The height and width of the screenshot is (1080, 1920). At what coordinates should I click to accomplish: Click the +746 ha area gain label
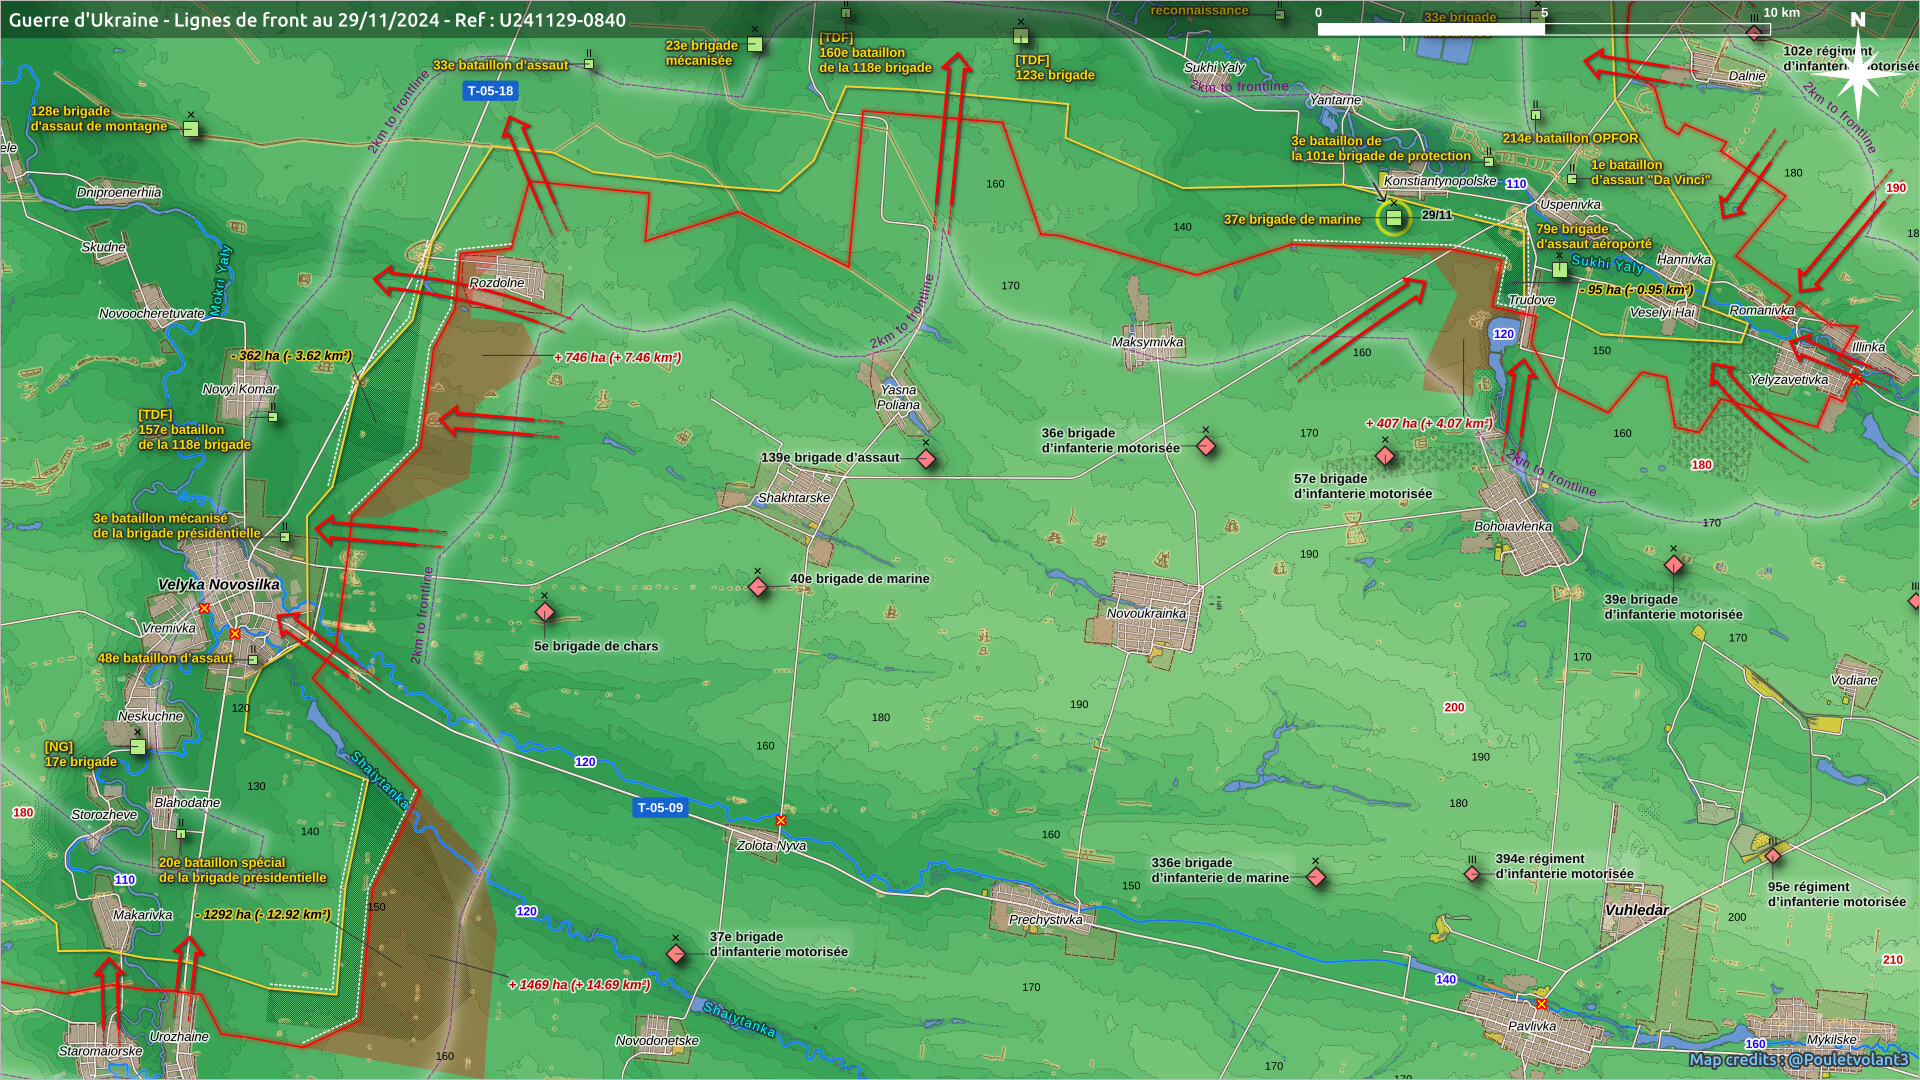coord(617,358)
